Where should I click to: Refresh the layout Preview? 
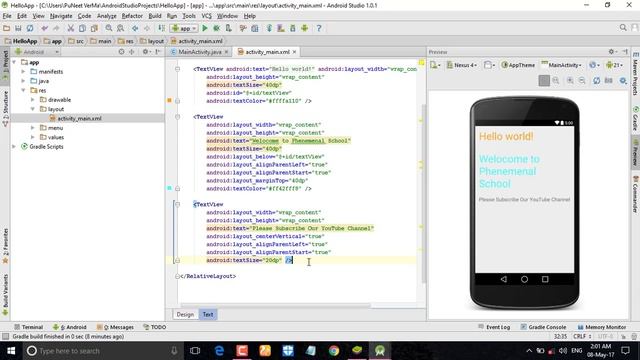596,80
